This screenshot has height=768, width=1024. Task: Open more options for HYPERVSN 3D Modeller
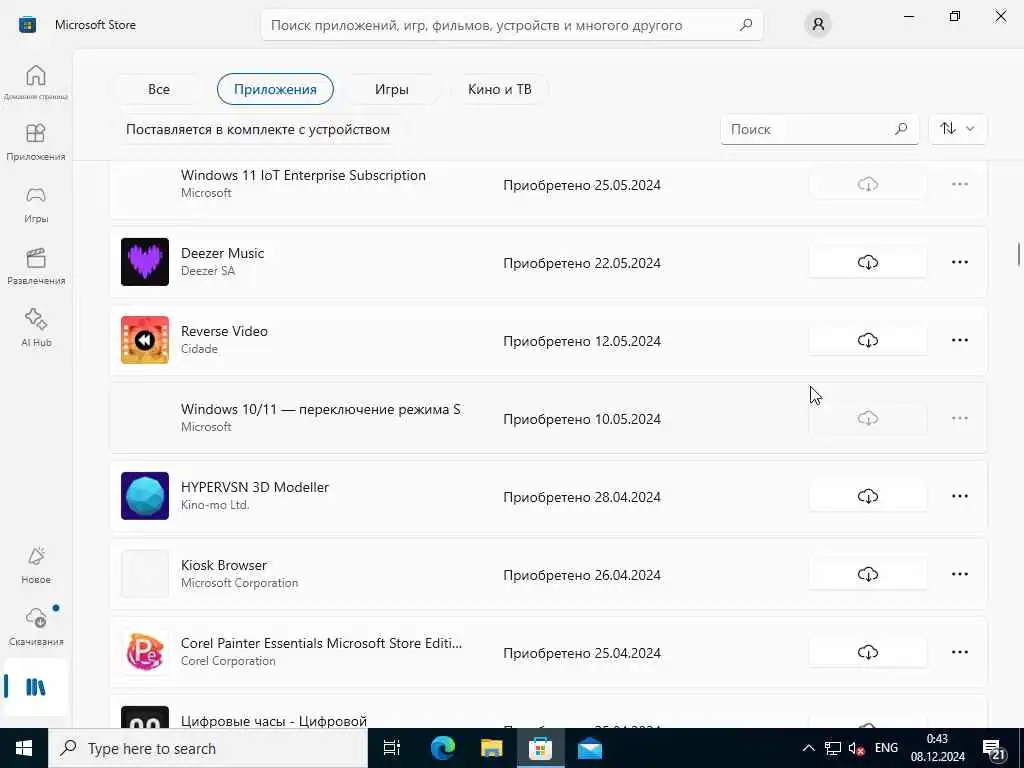point(959,496)
